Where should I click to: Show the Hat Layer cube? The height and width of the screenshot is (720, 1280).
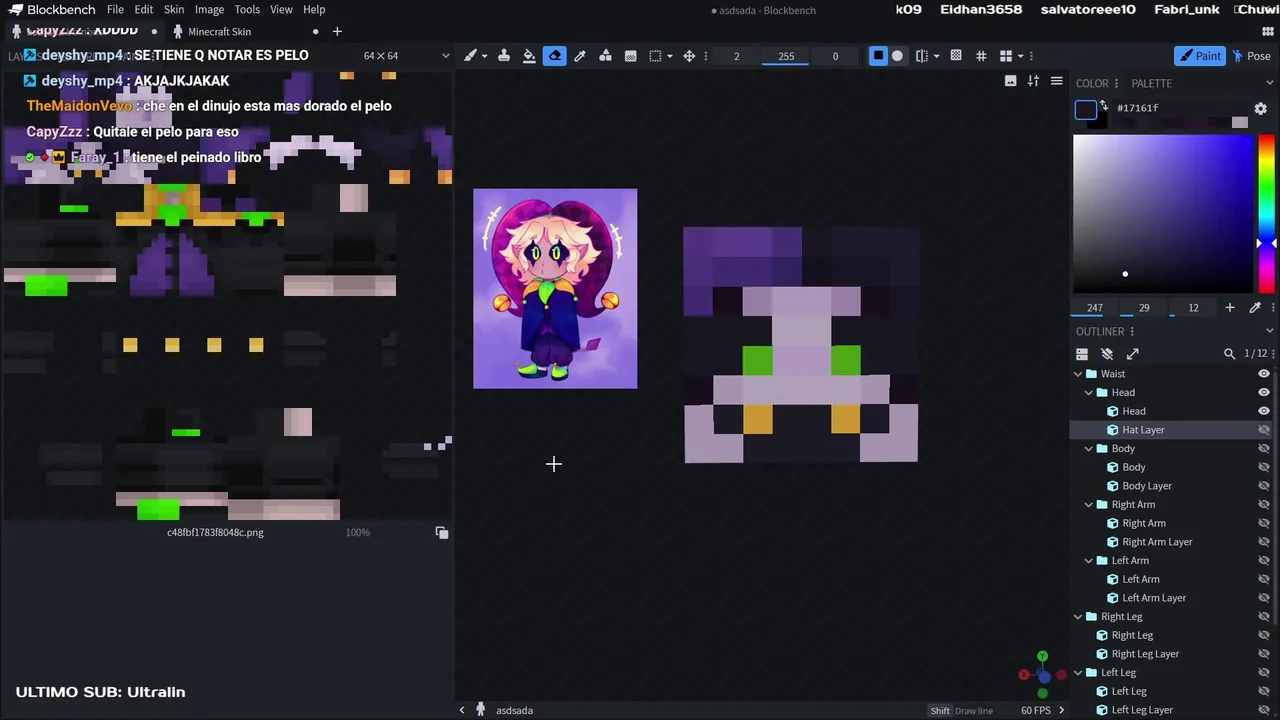point(1264,430)
